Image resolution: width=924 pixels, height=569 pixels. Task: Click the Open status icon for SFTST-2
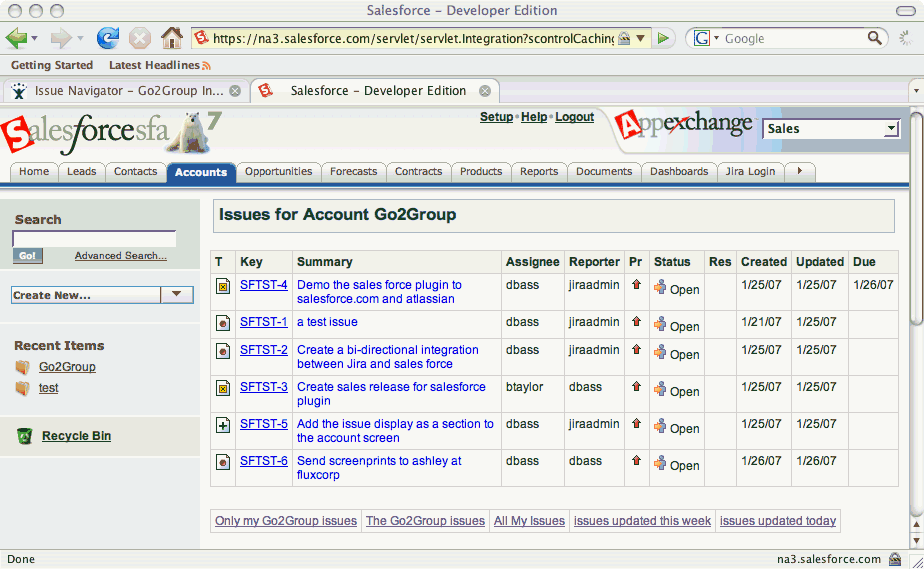(660, 353)
